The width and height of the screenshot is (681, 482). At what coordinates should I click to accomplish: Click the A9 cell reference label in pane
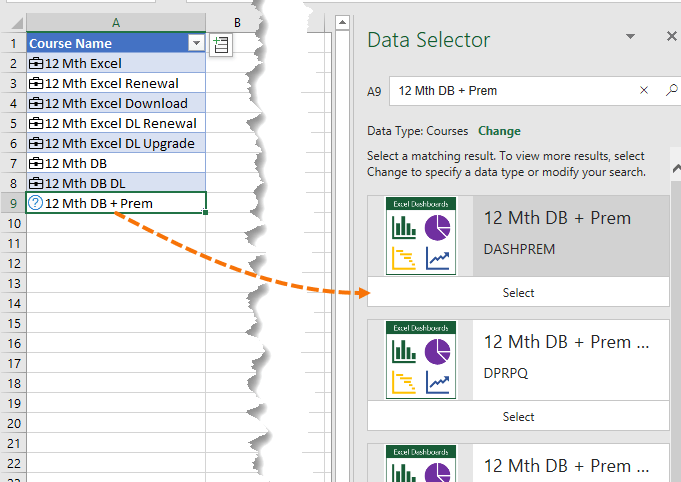[x=374, y=92]
